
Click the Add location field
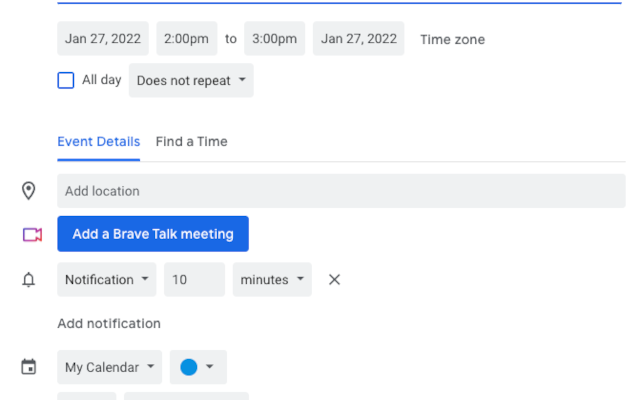(340, 191)
